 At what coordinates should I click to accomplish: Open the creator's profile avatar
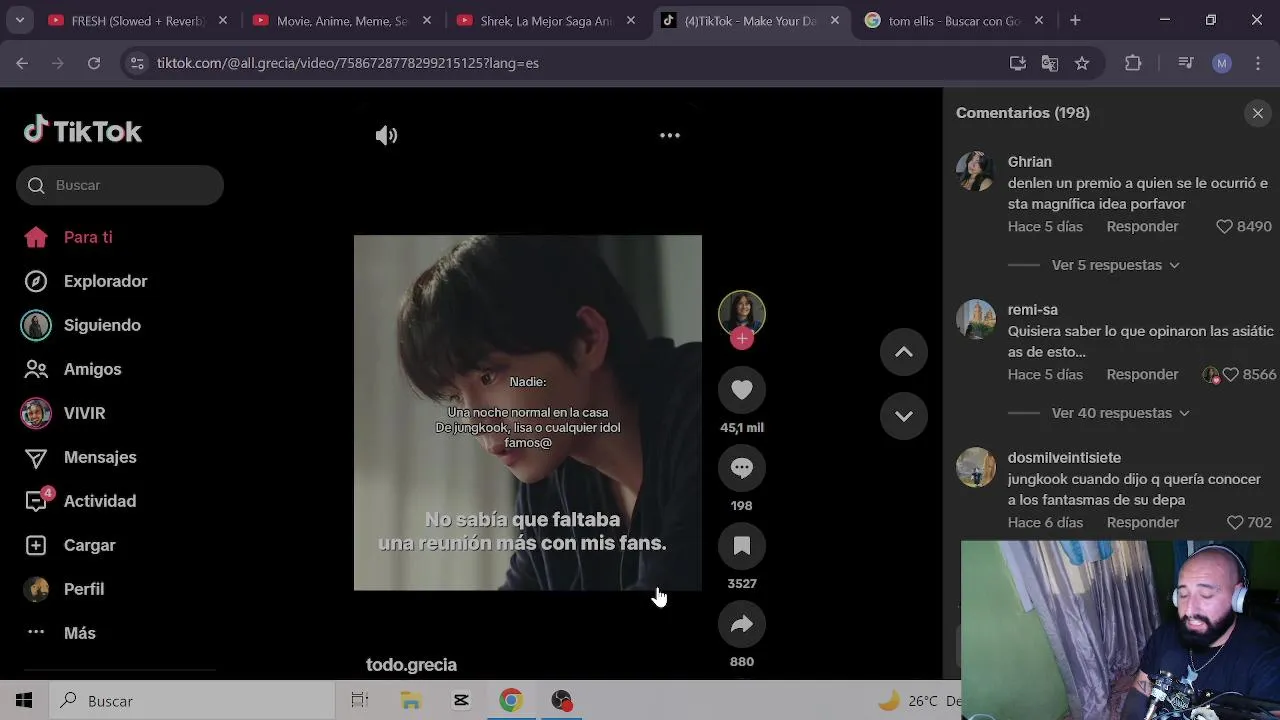click(742, 313)
